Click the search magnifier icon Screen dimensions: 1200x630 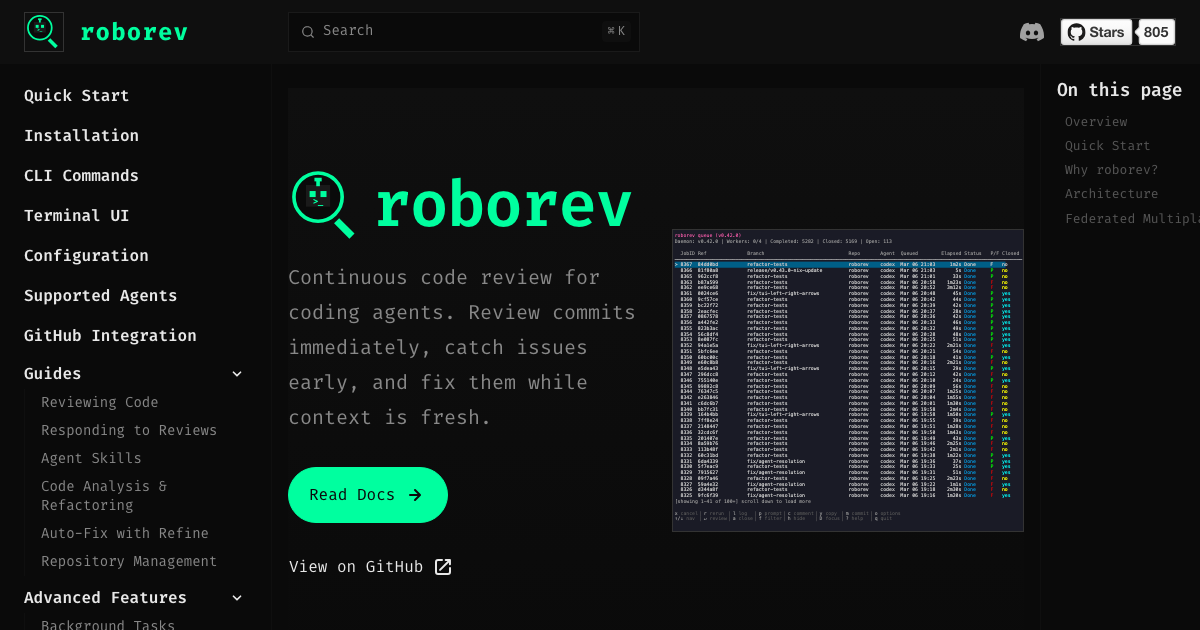tap(308, 32)
